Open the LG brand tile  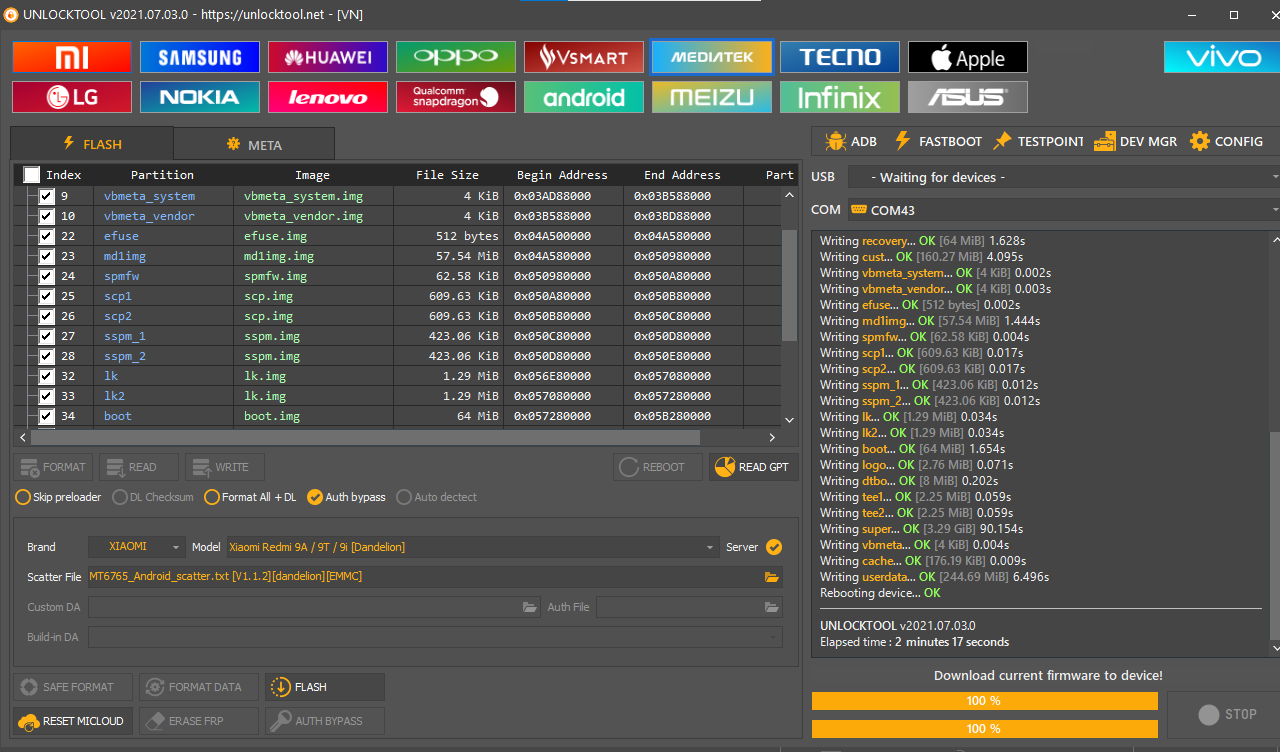(72, 97)
